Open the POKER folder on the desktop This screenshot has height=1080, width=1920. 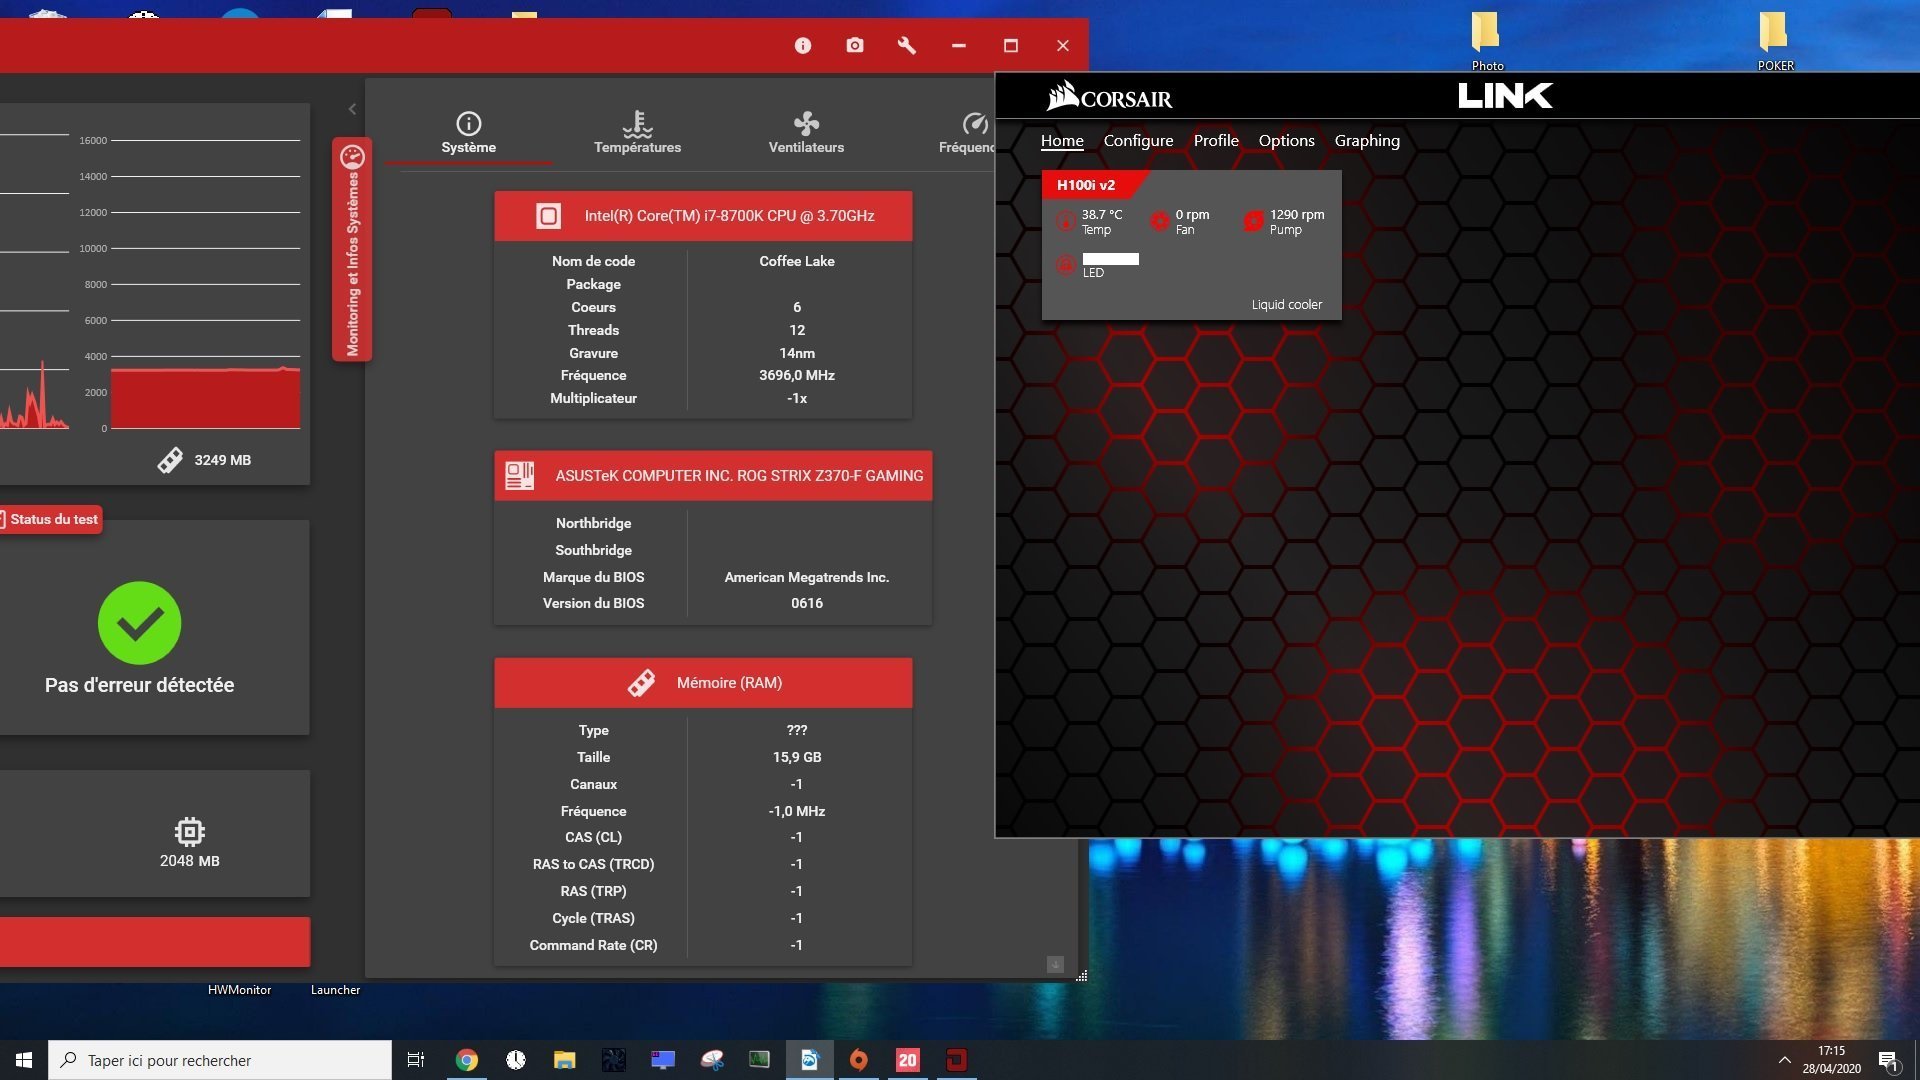1775,40
